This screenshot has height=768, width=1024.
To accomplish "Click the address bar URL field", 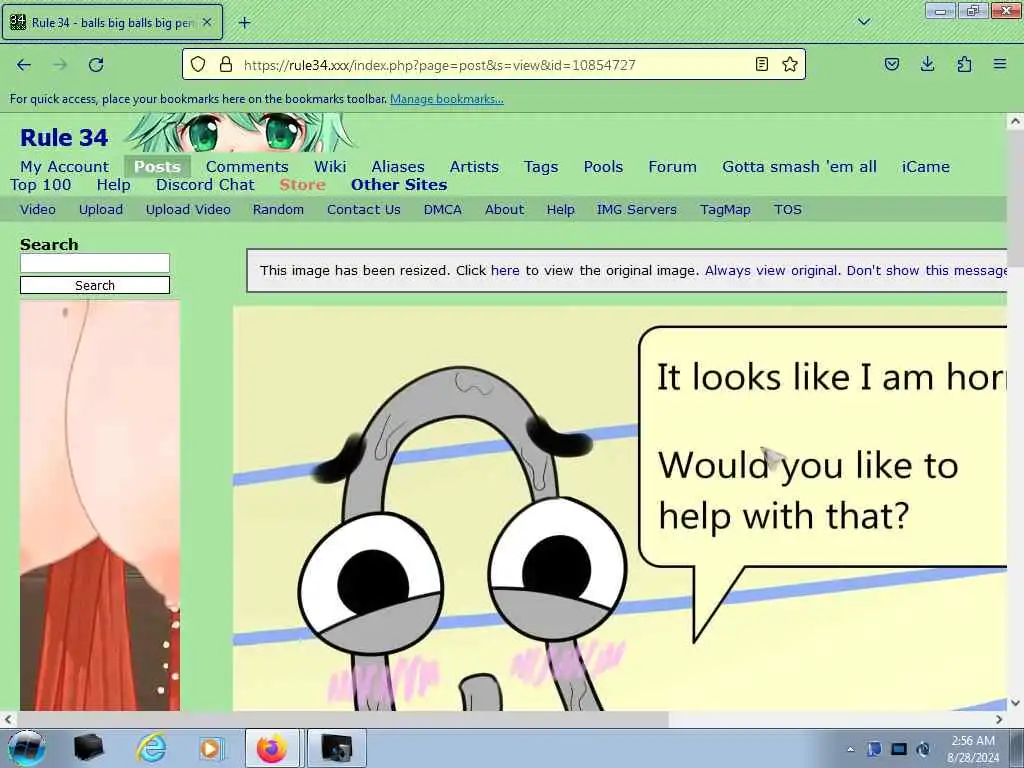I will pyautogui.click(x=493, y=65).
